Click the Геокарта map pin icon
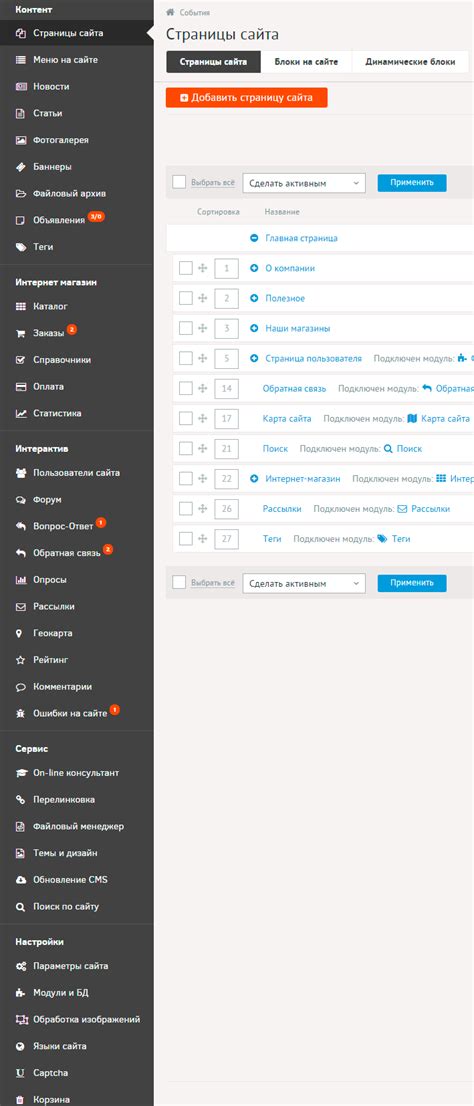The height and width of the screenshot is (1106, 474). tap(20, 633)
